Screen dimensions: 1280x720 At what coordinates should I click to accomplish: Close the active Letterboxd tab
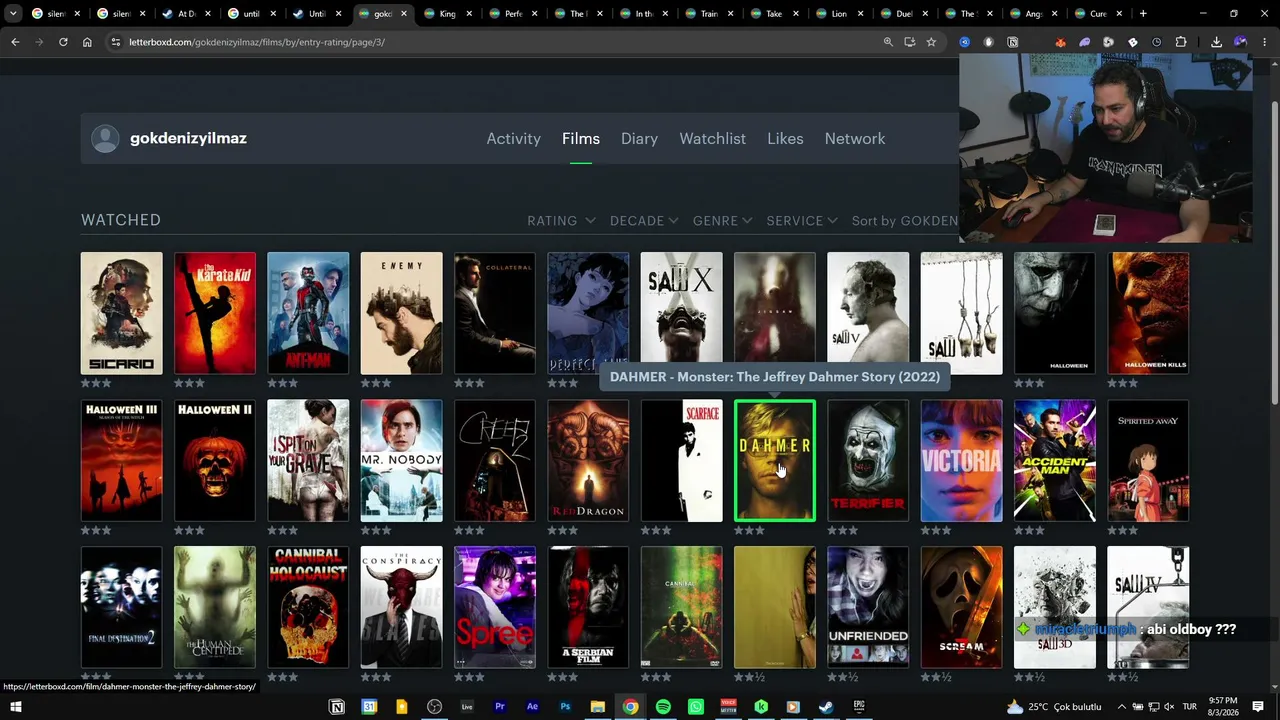tap(404, 14)
